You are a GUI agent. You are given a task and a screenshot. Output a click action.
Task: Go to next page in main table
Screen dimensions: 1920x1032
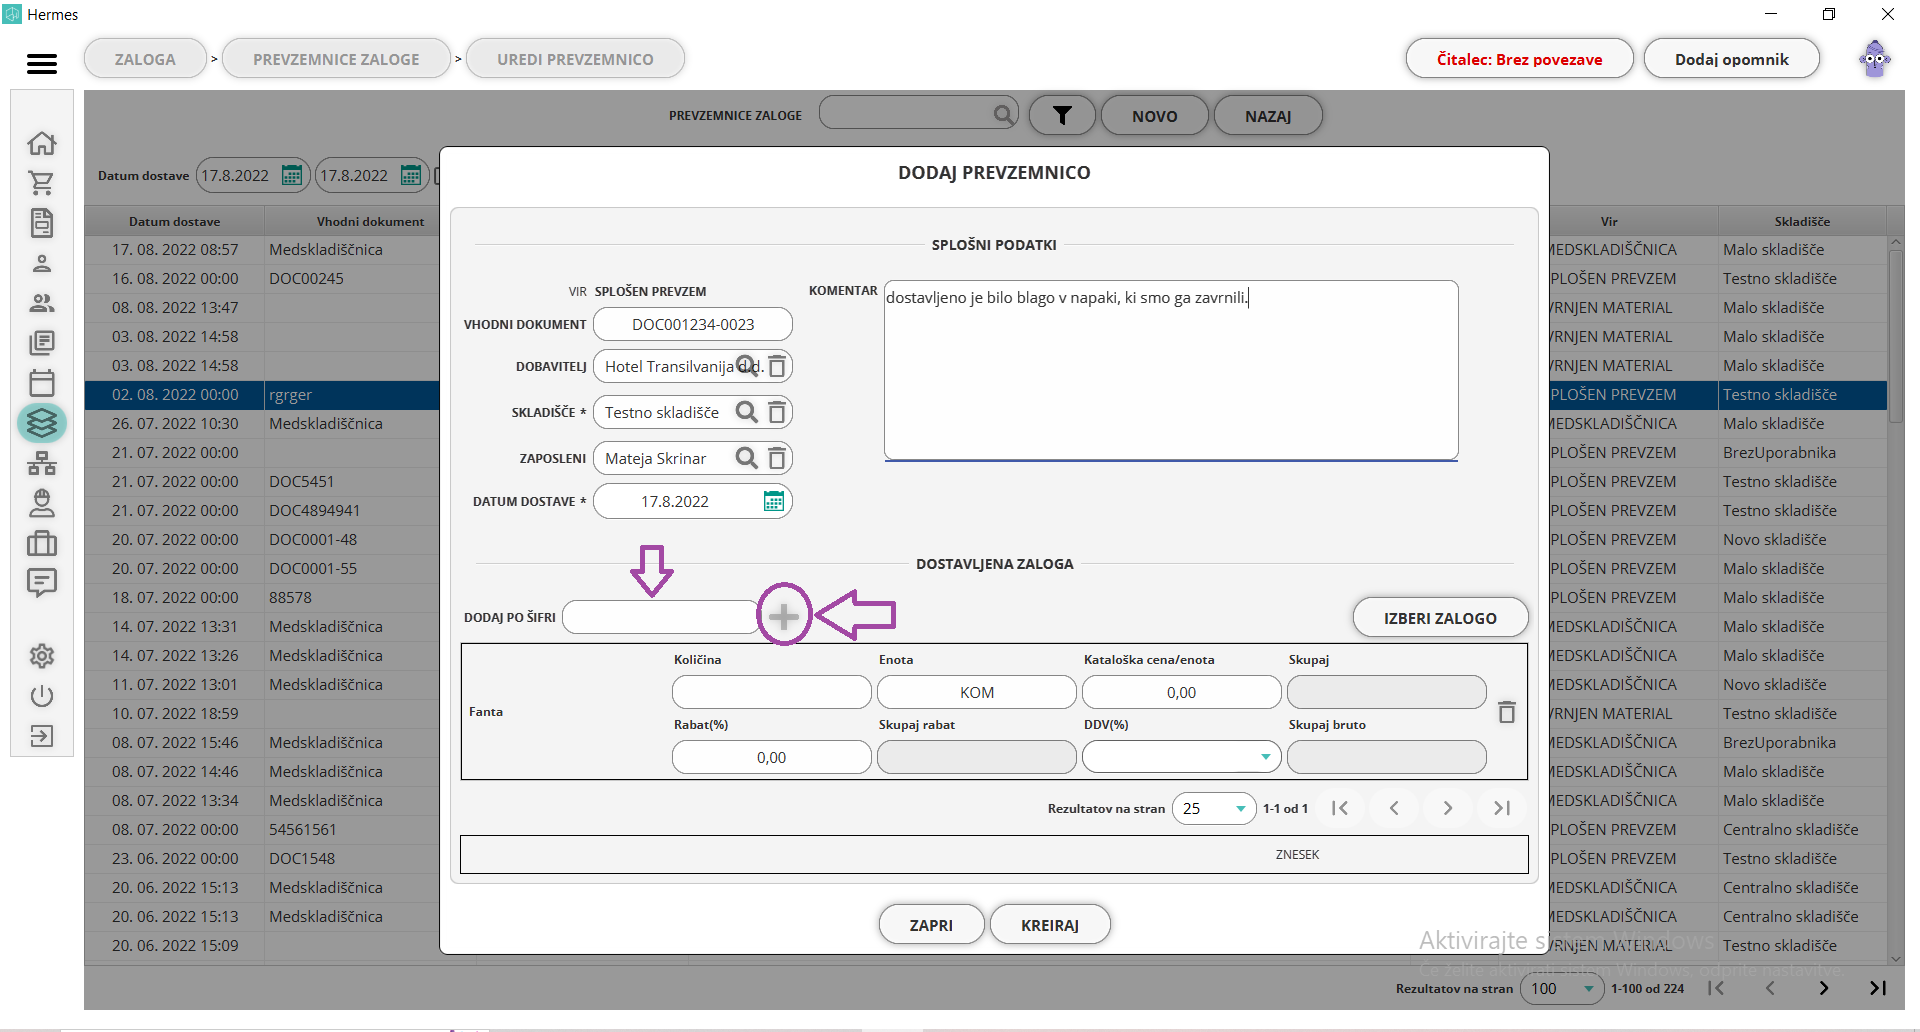[1823, 988]
